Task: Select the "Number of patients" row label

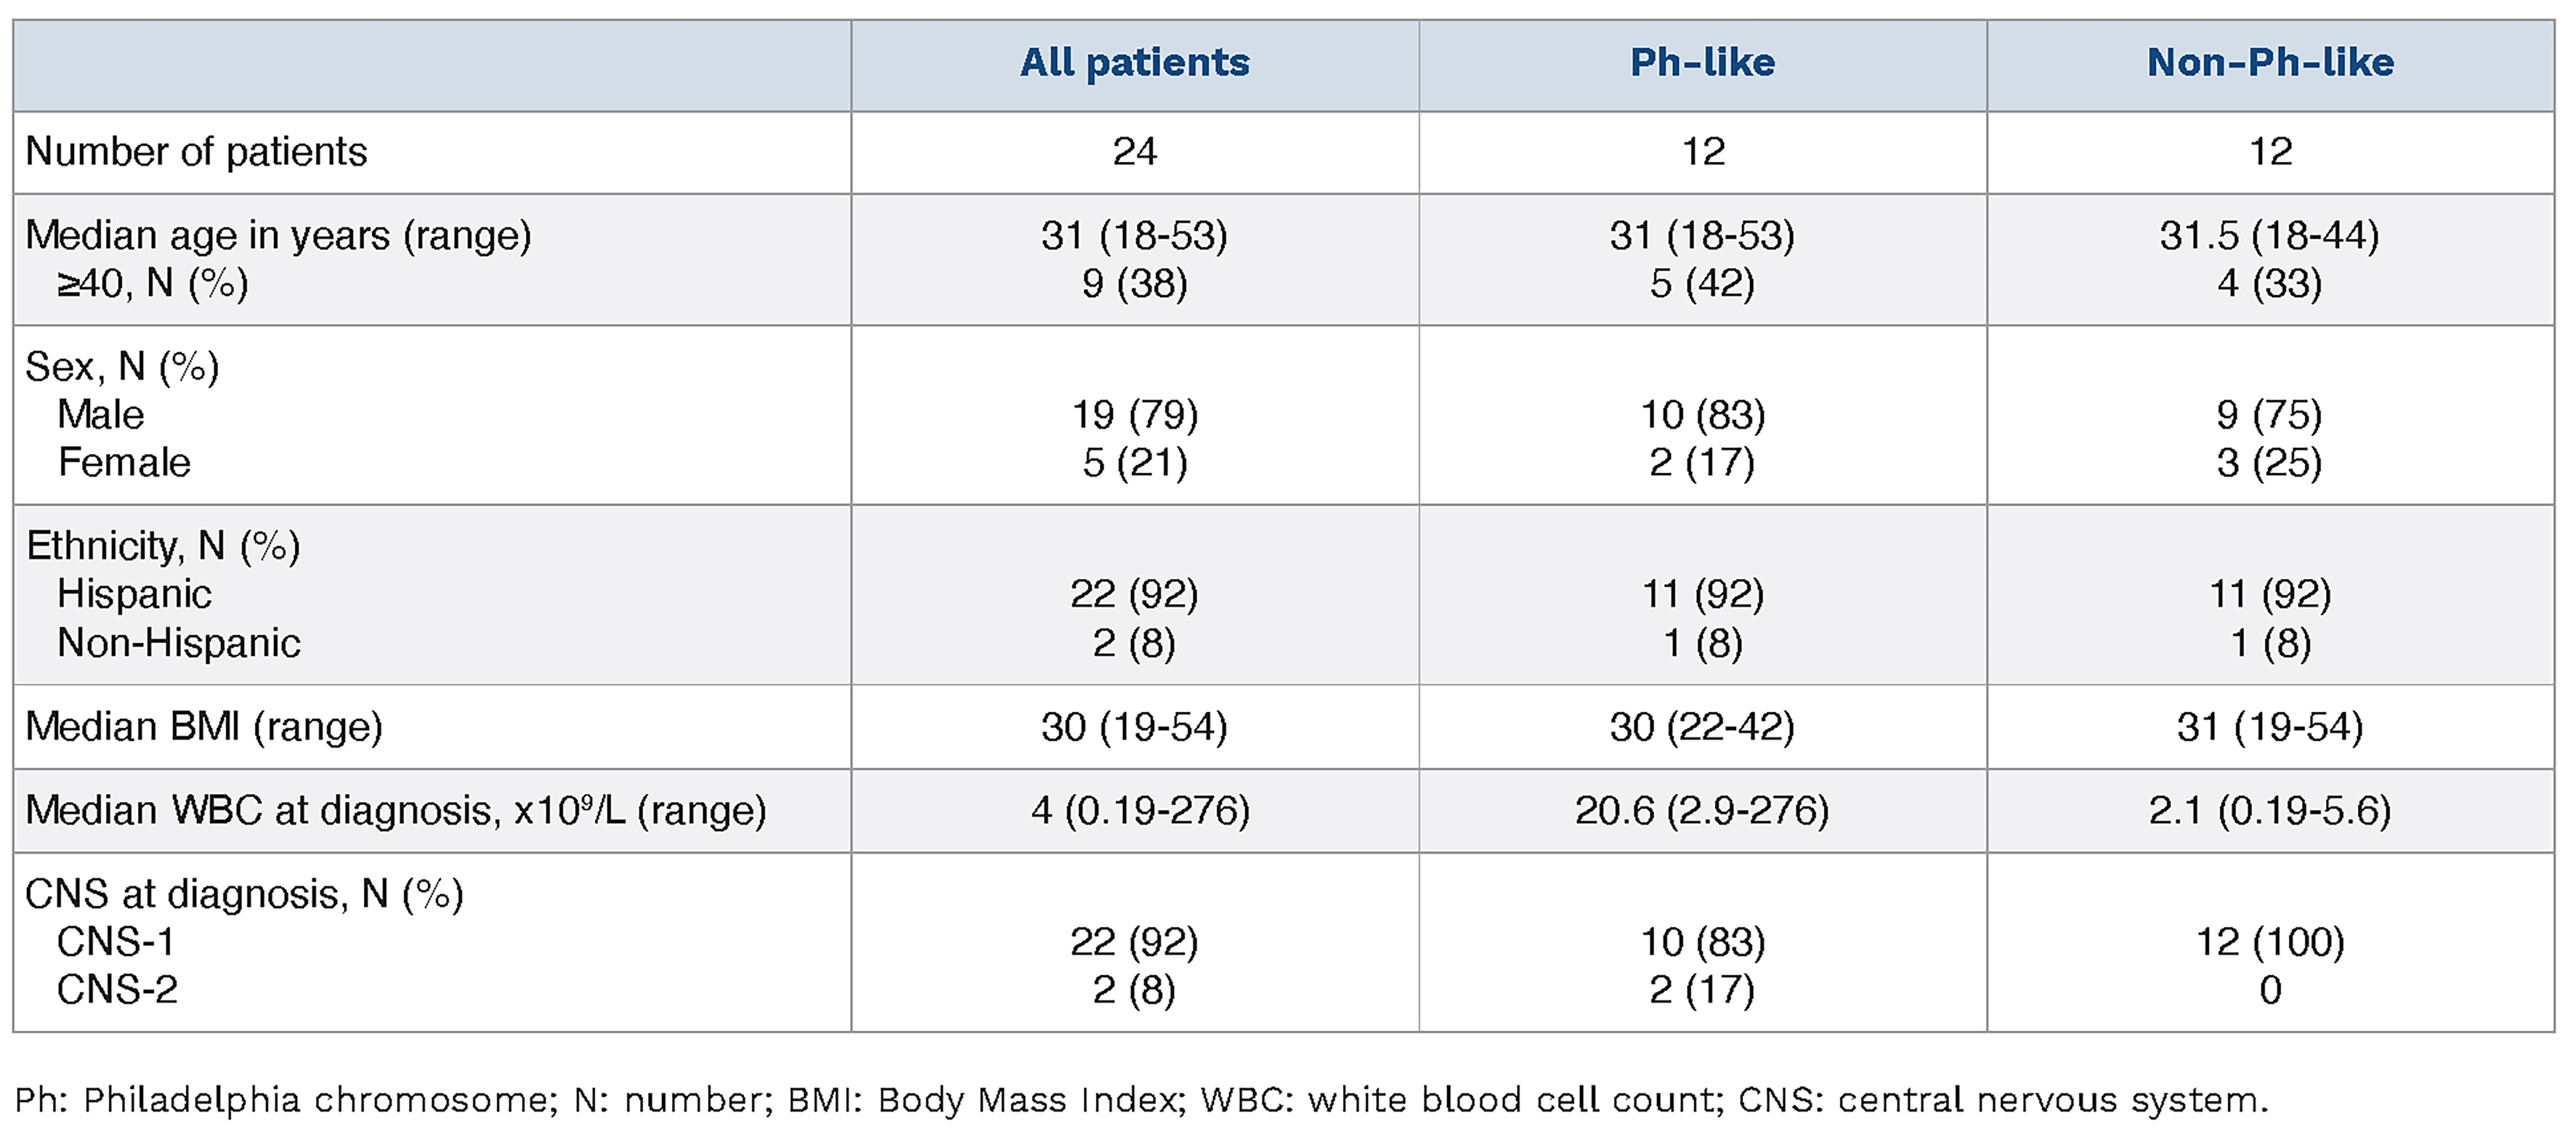Action: 196,152
